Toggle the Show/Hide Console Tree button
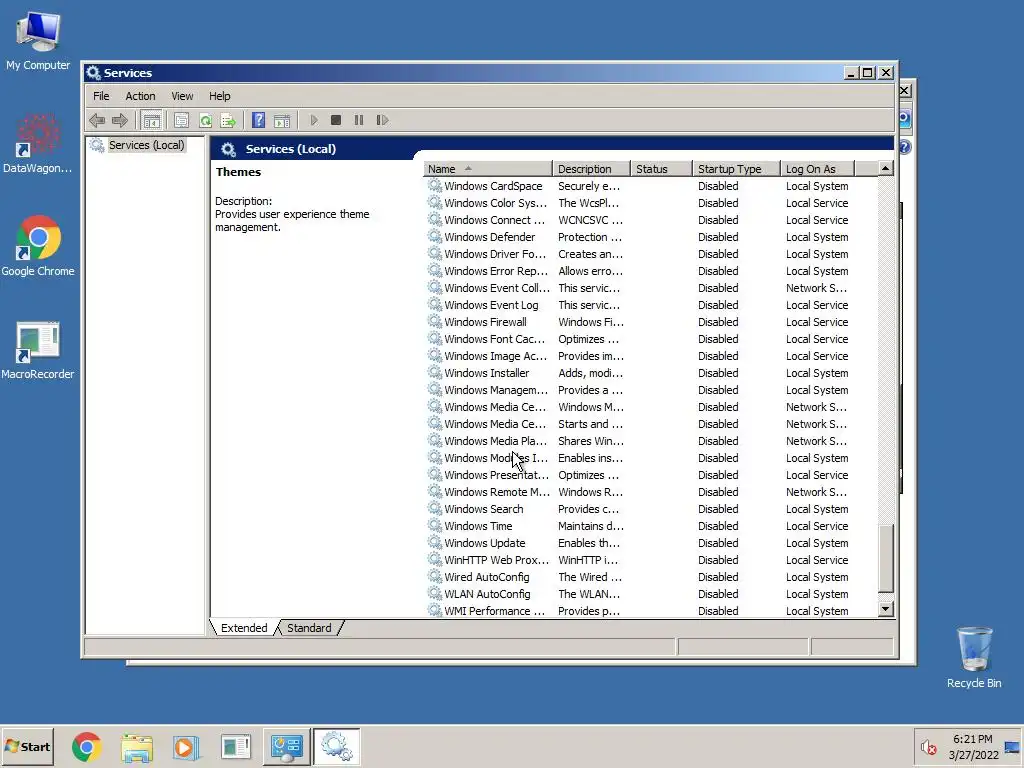The width and height of the screenshot is (1024, 768). [152, 120]
